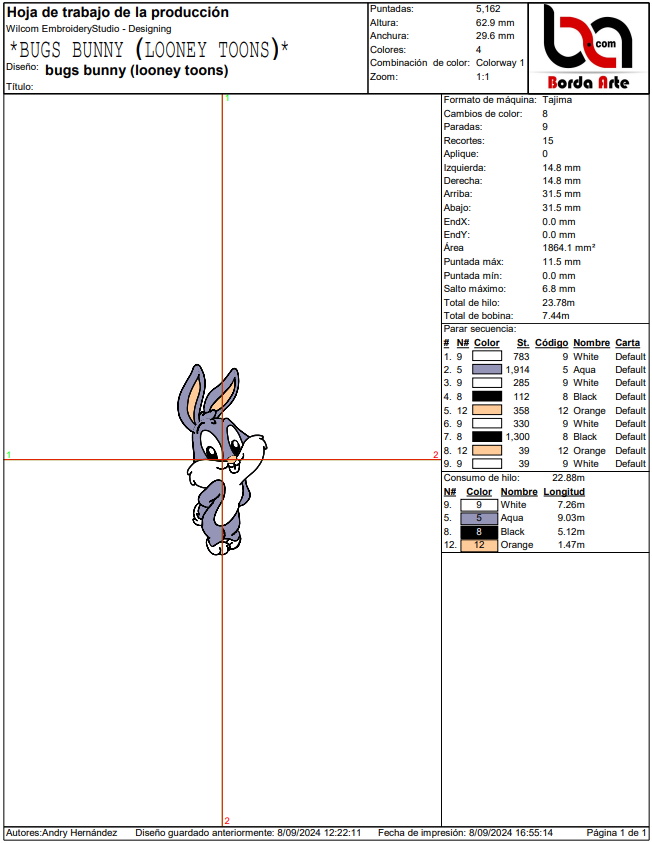Viewport: 652px width, 843px height.
Task: Click the 'Longitud' column header
Action: pyautogui.click(x=564, y=492)
